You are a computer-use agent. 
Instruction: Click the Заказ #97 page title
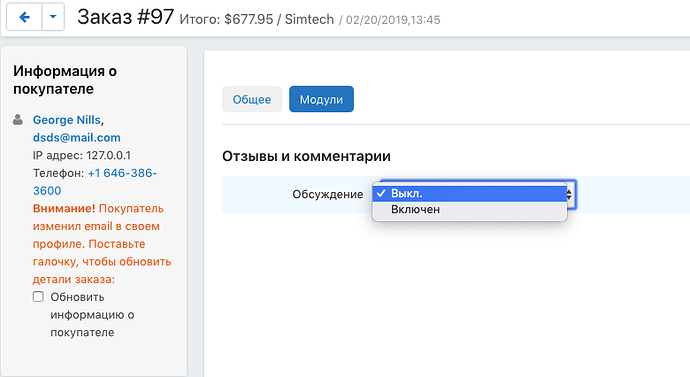[125, 17]
